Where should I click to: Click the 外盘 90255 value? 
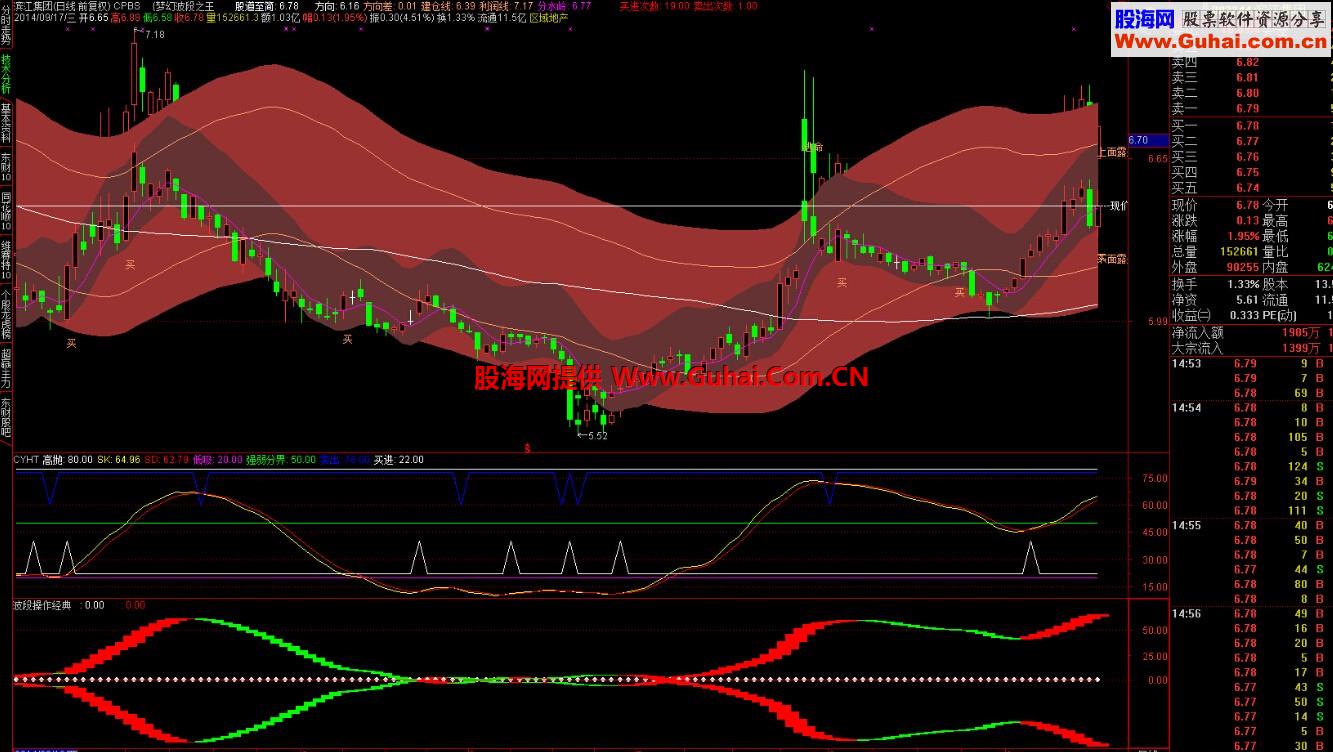[x=1243, y=267]
